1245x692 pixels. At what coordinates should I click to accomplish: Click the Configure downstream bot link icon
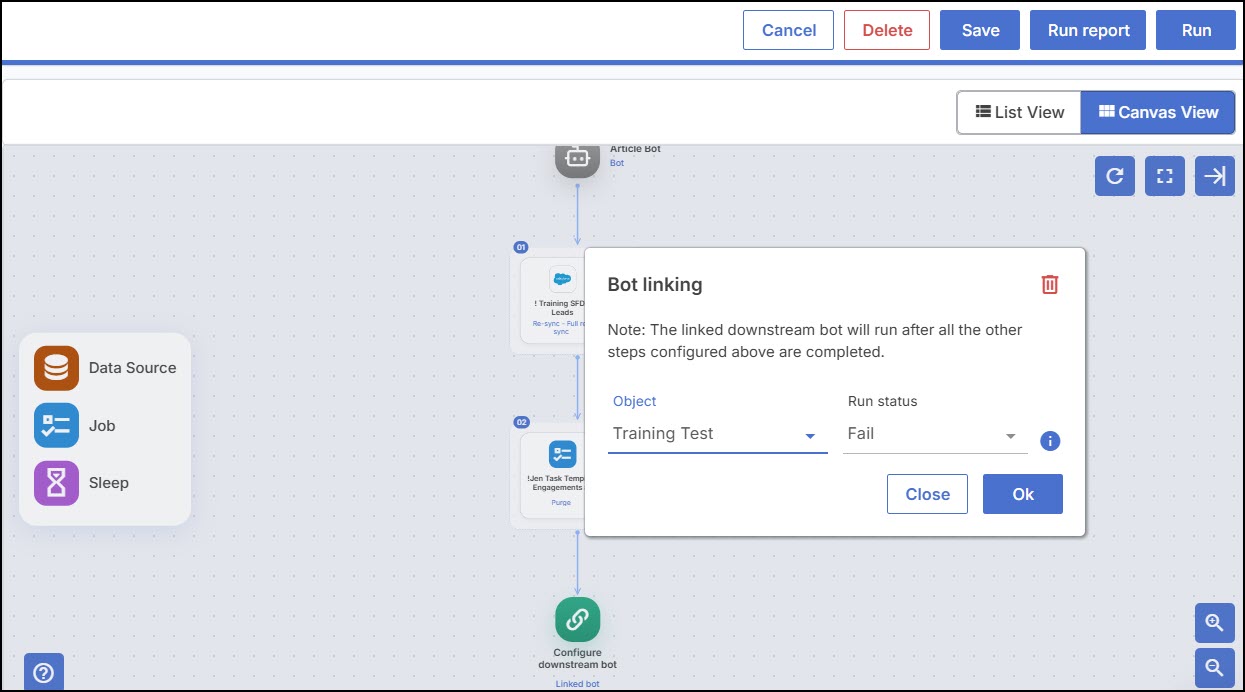(x=577, y=620)
